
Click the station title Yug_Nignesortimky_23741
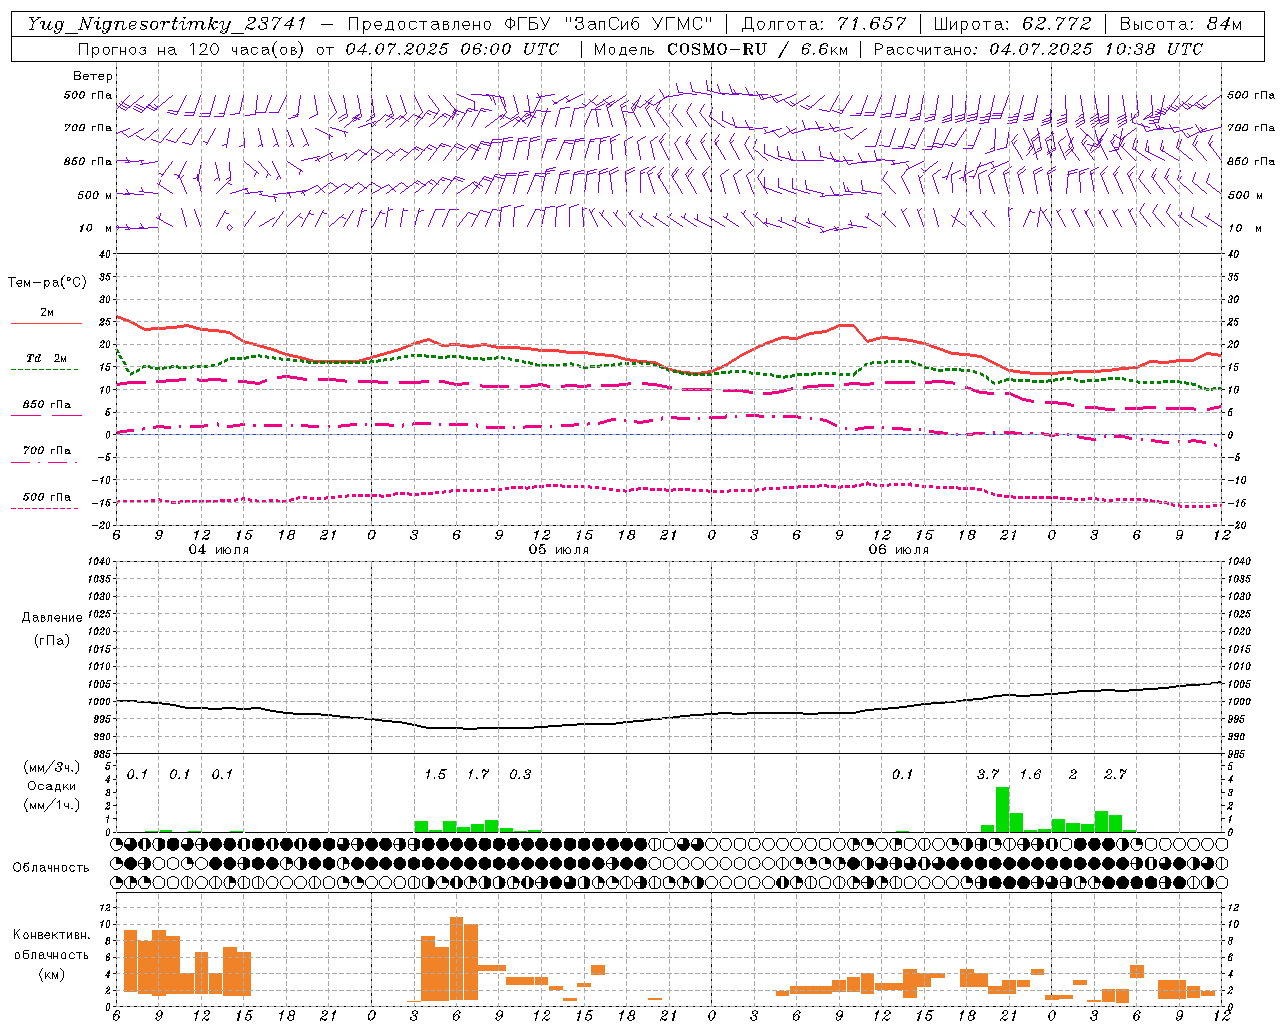165,24
